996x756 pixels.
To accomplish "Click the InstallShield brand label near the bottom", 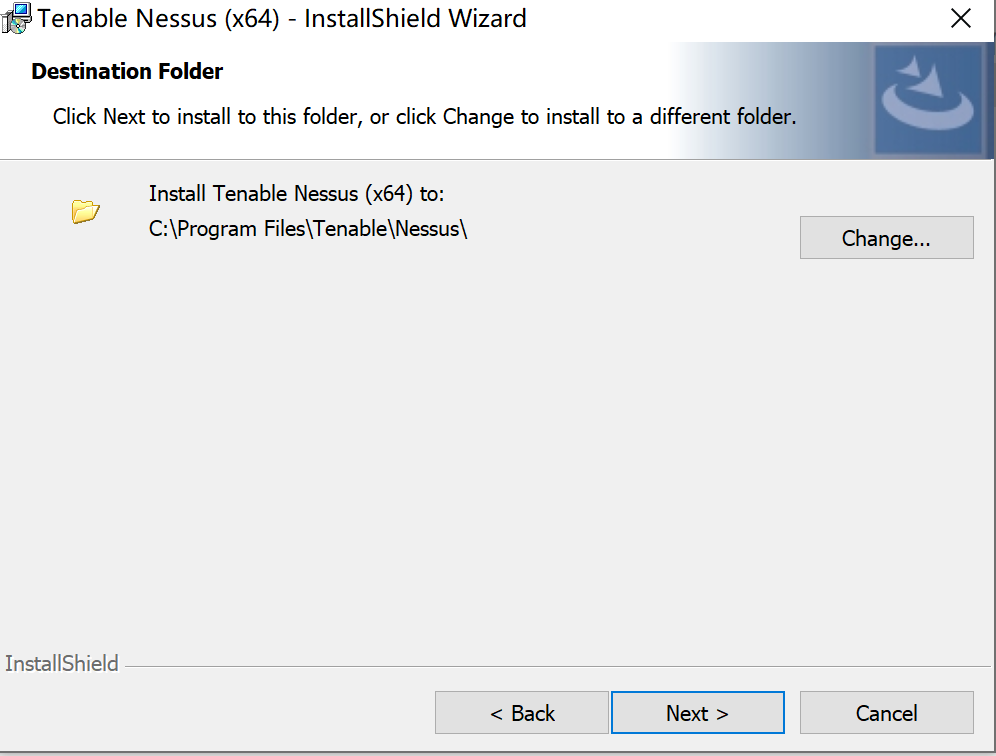I will click(x=62, y=663).
